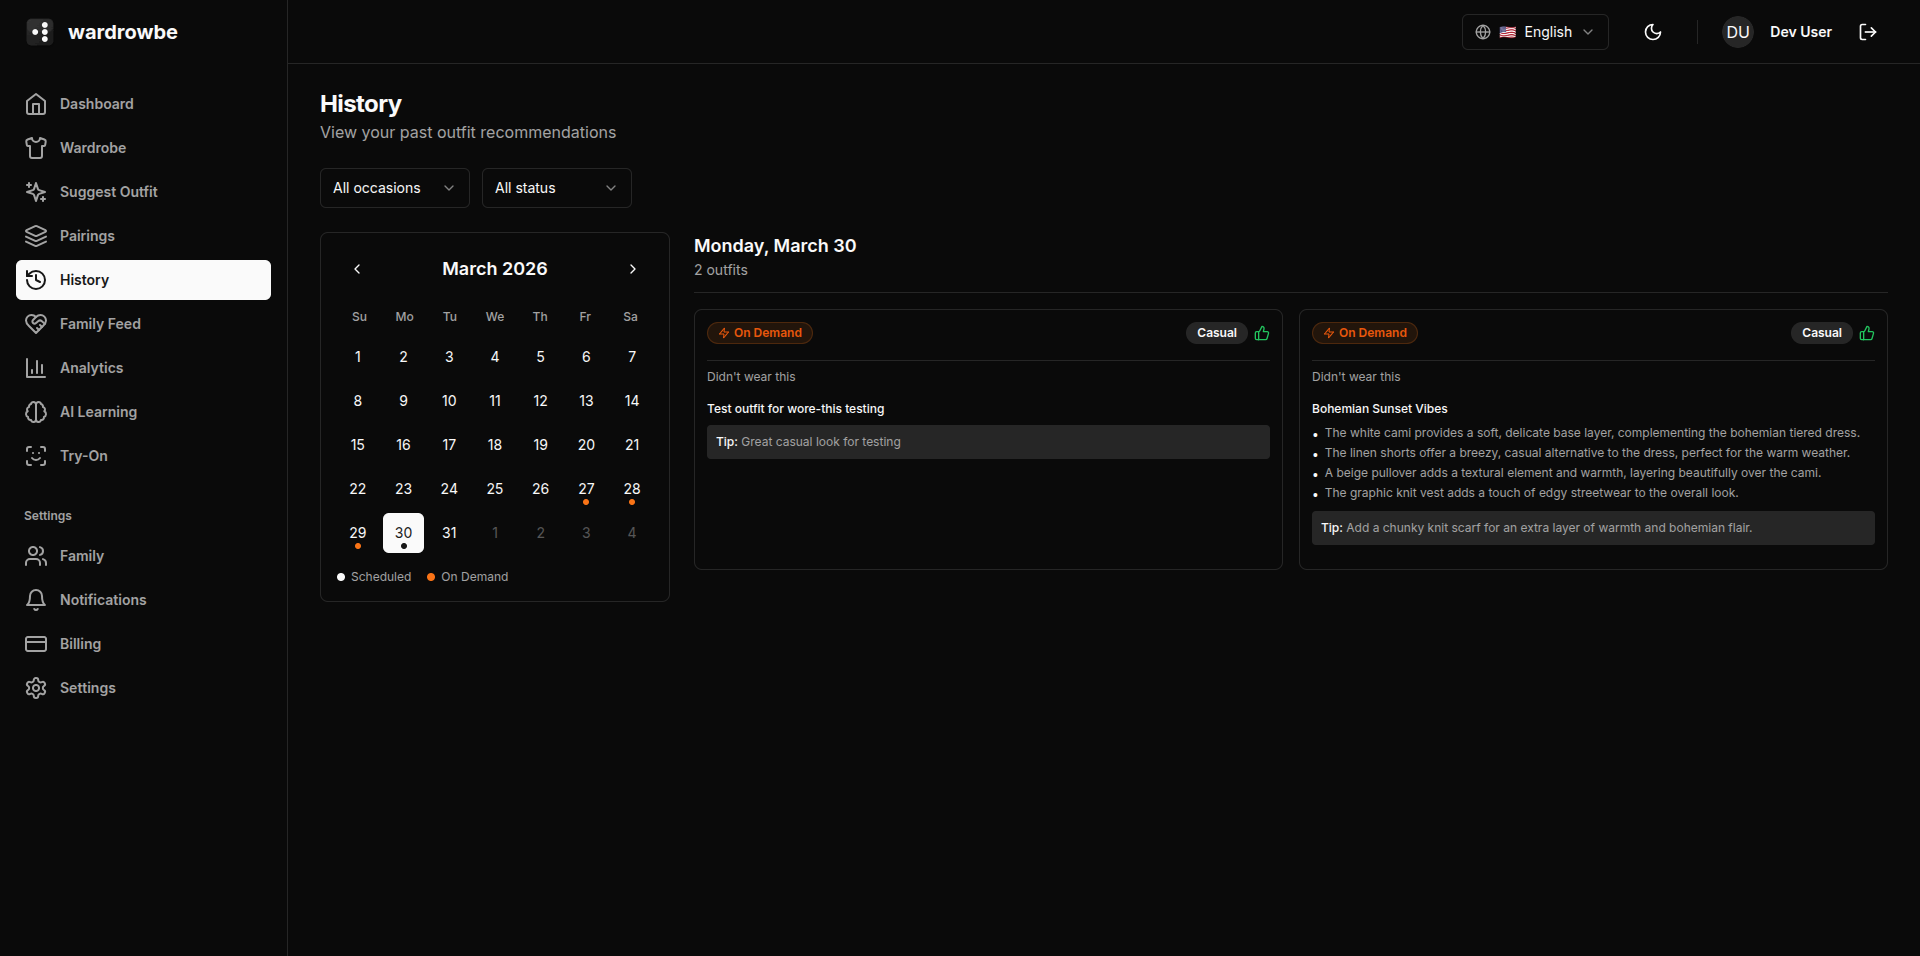Open the All occasions dropdown
The height and width of the screenshot is (956, 1920).
[x=394, y=188]
